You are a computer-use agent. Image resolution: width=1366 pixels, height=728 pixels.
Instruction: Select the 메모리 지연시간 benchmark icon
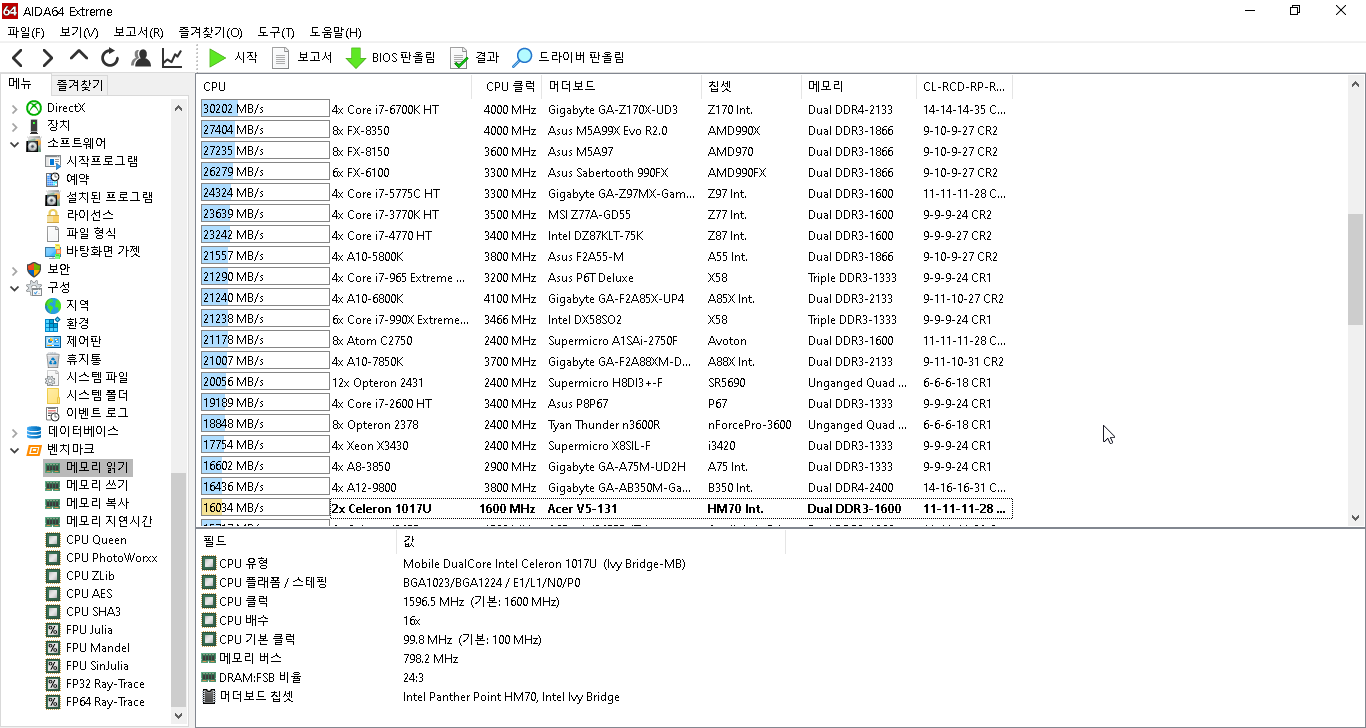tap(53, 521)
